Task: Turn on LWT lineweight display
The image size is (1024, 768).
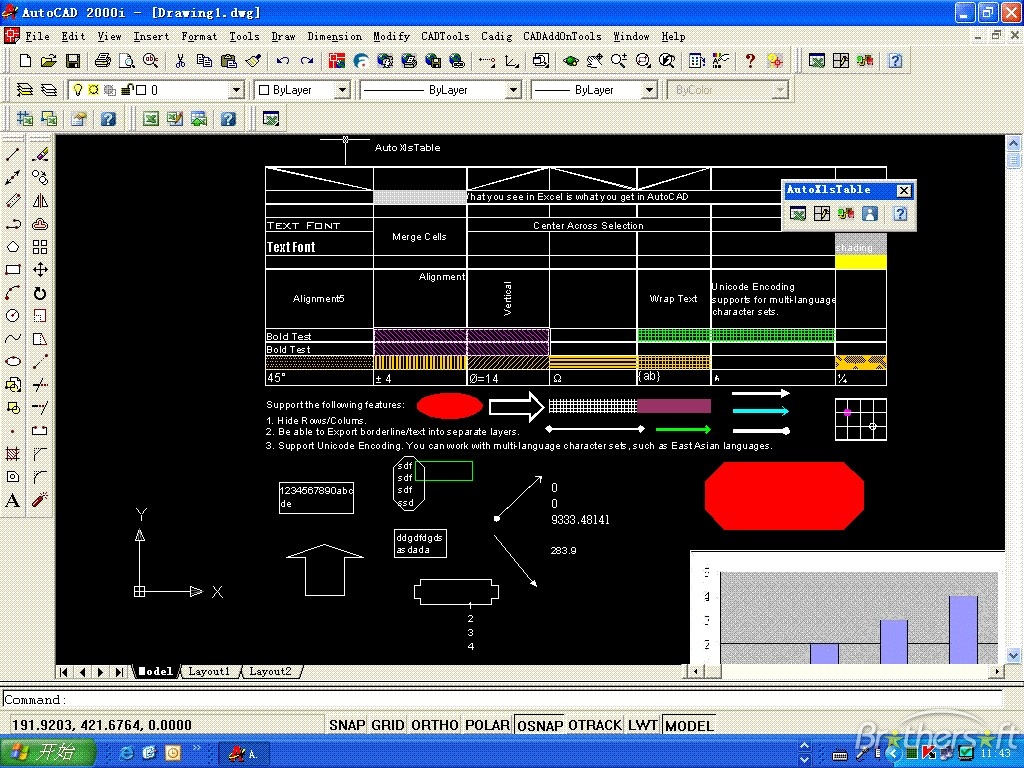Action: (x=643, y=724)
